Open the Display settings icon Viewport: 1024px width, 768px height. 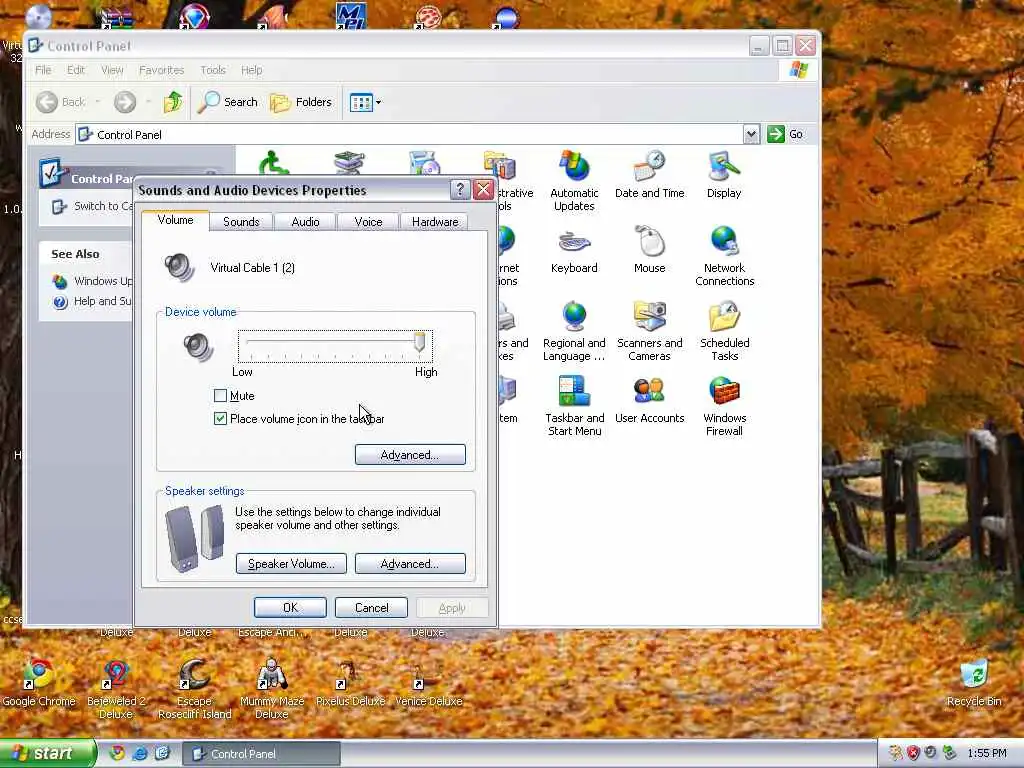[724, 174]
